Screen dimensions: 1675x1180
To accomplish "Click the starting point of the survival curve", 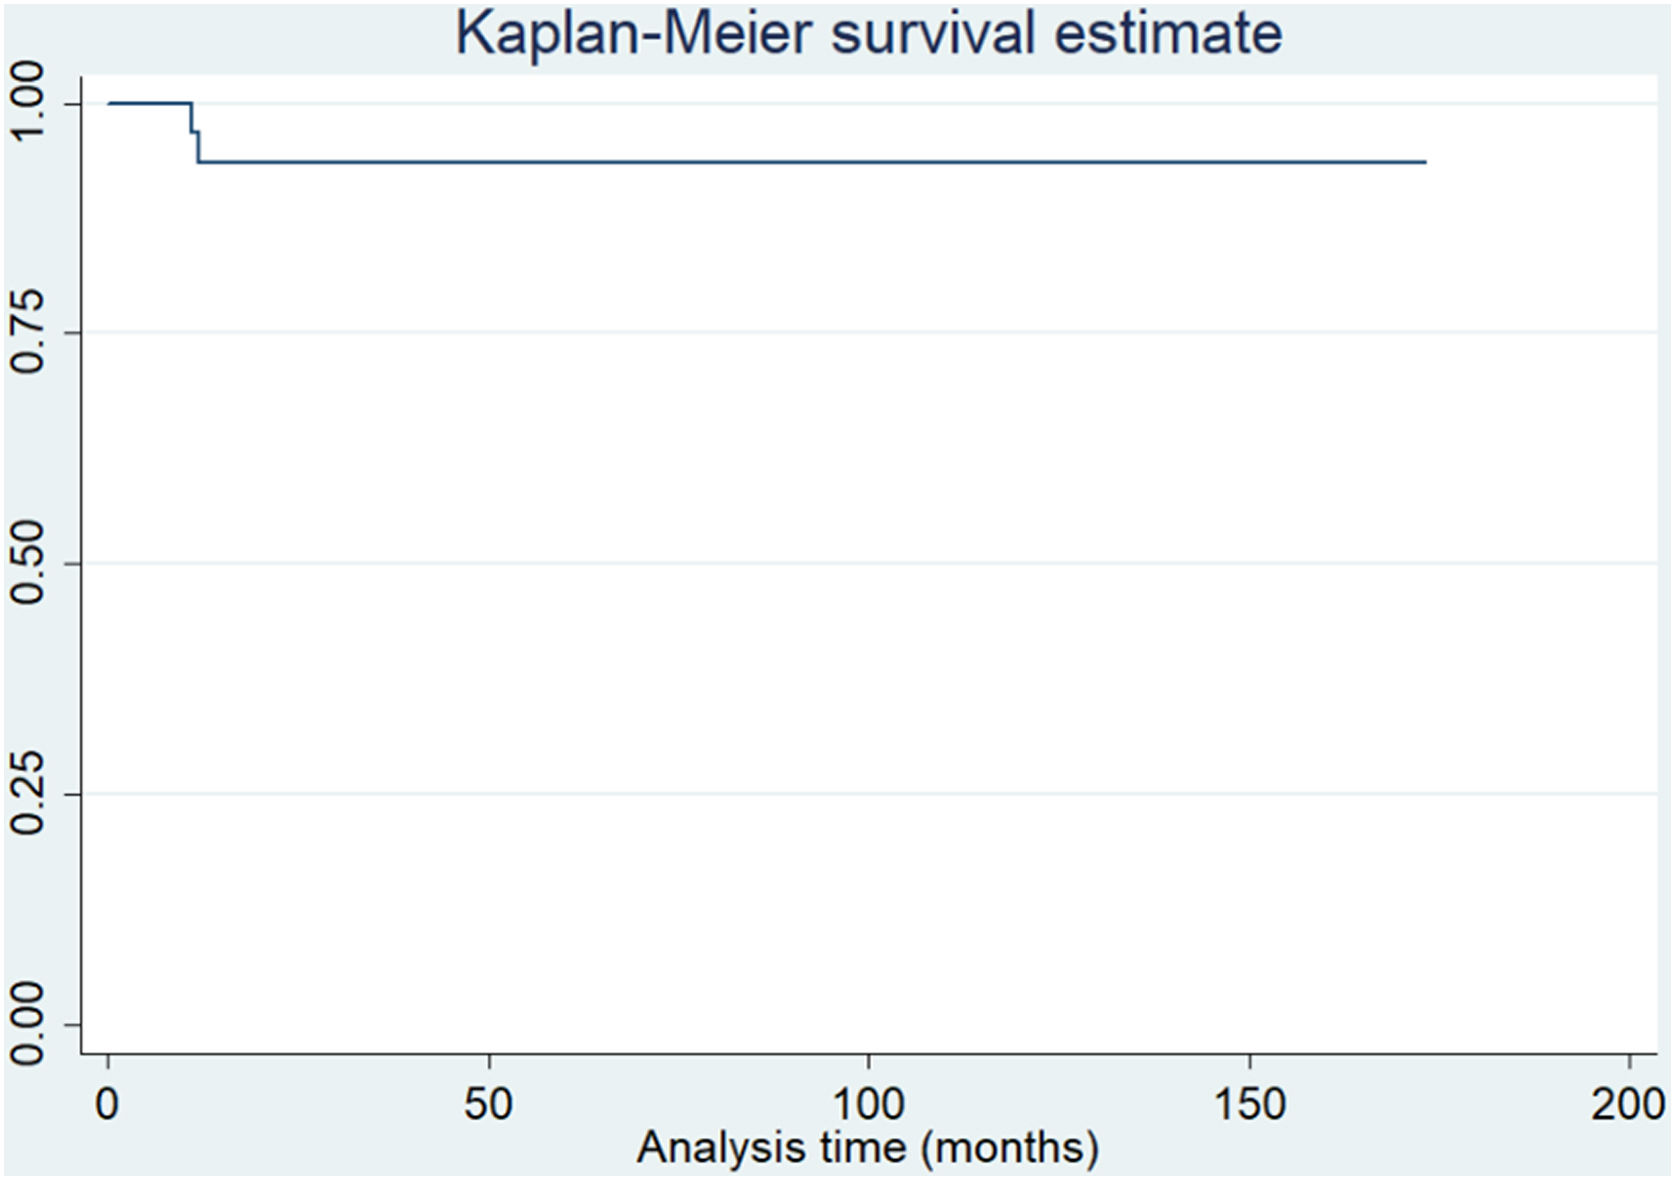I will [x=110, y=103].
